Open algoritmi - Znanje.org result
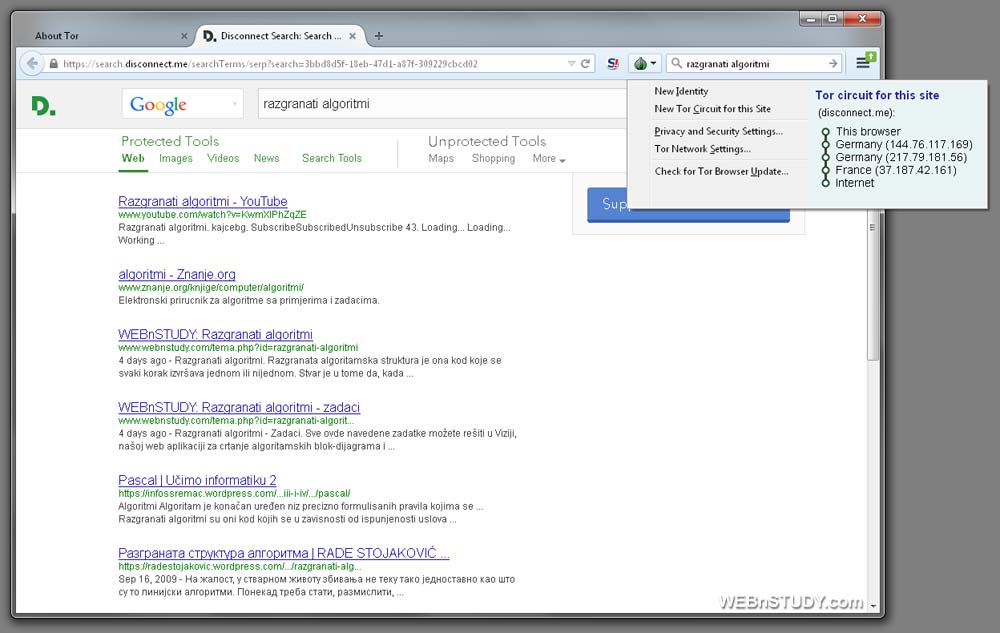This screenshot has width=1000, height=633. [x=177, y=274]
